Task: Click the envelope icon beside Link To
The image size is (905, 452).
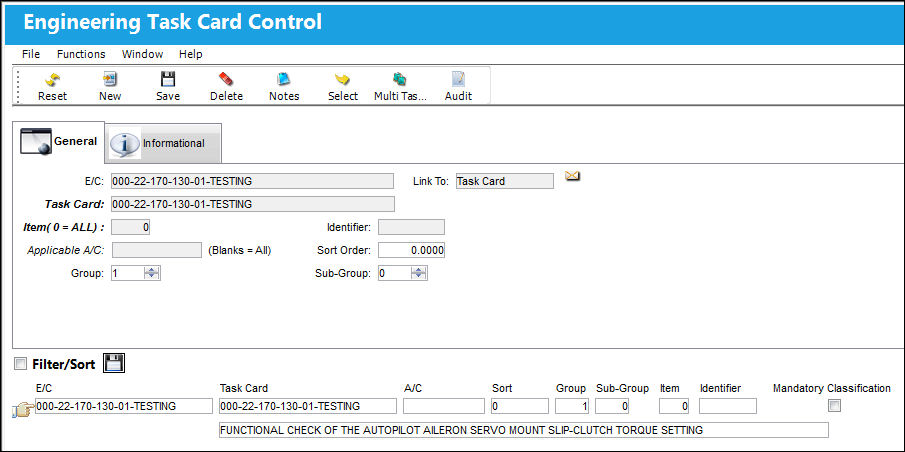Action: tap(572, 175)
